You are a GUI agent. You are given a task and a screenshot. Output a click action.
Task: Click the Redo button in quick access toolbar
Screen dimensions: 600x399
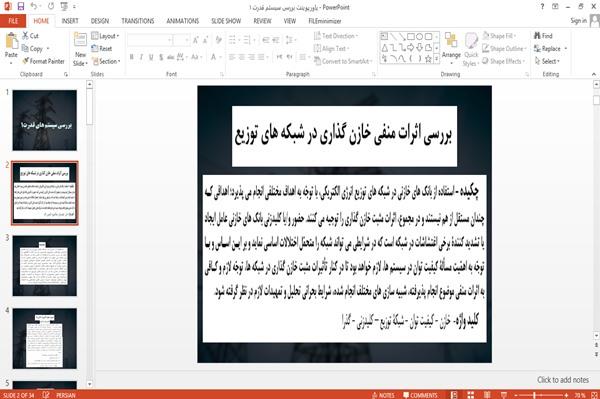51,7
